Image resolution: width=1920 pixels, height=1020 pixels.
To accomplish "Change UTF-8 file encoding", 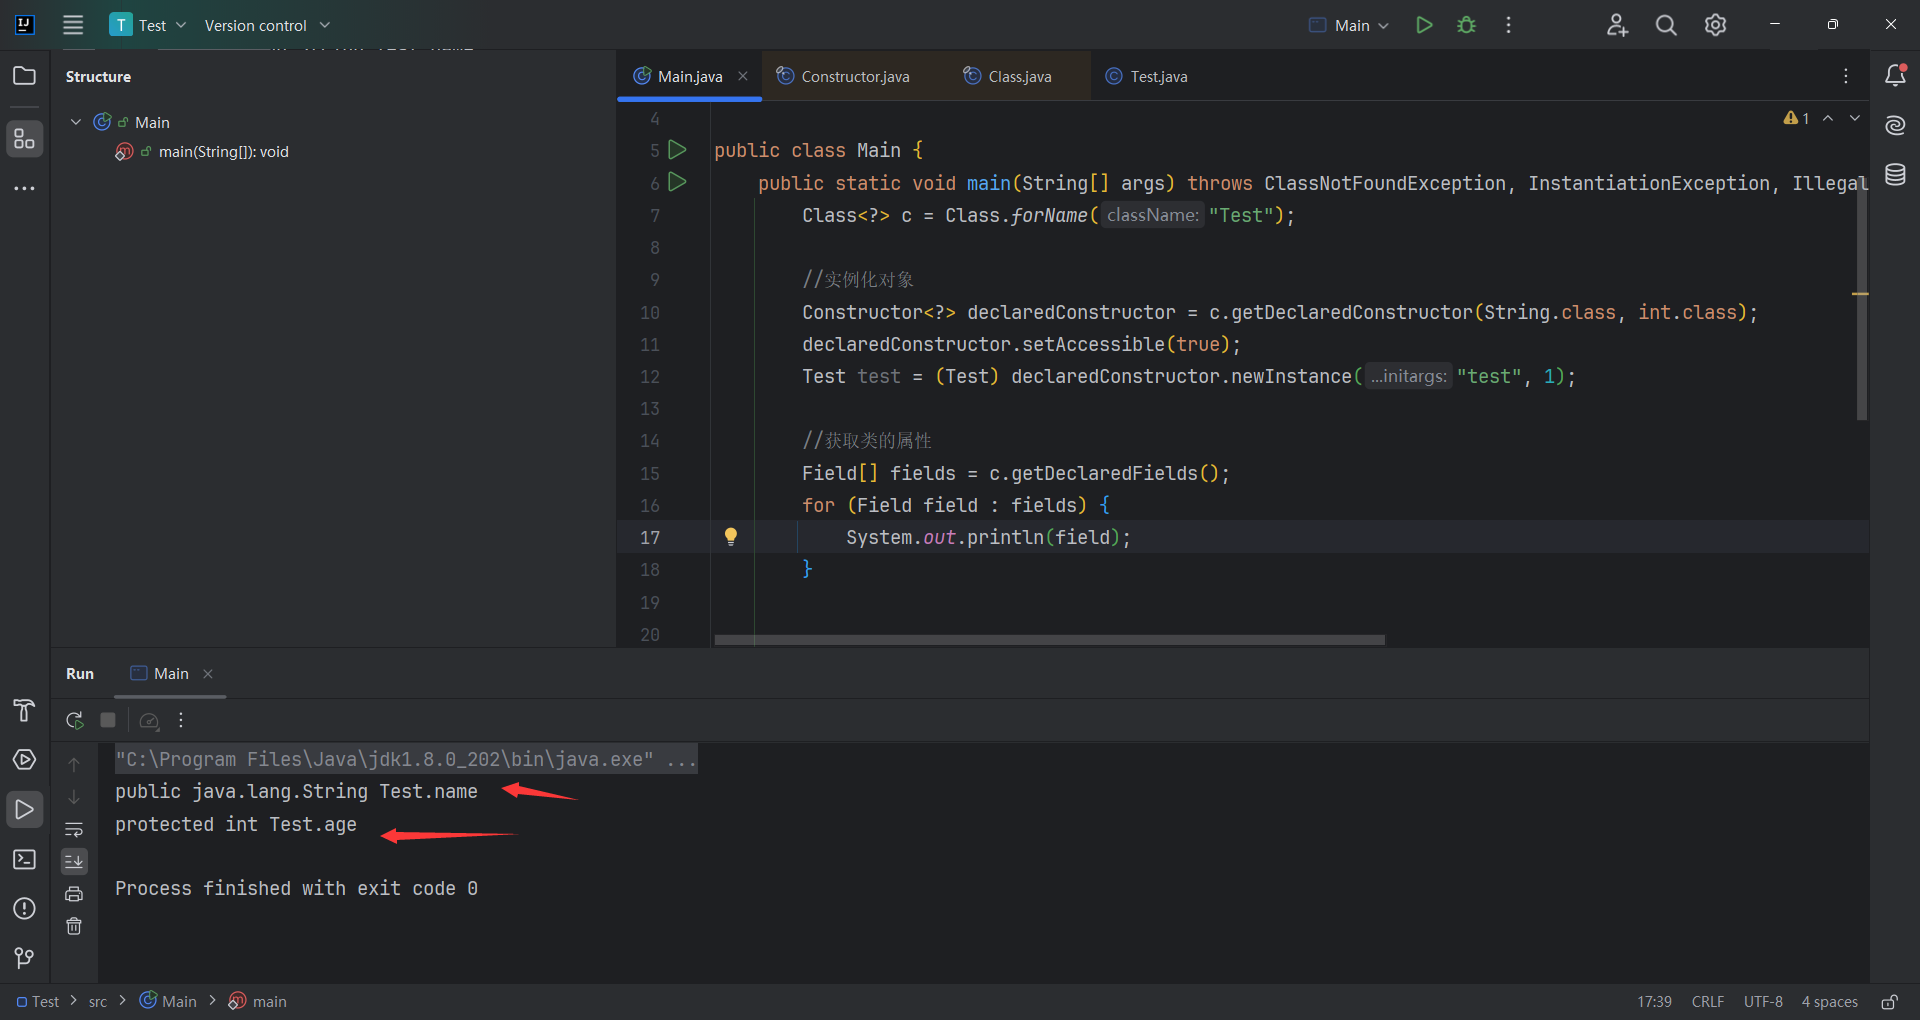I will click(x=1763, y=1001).
